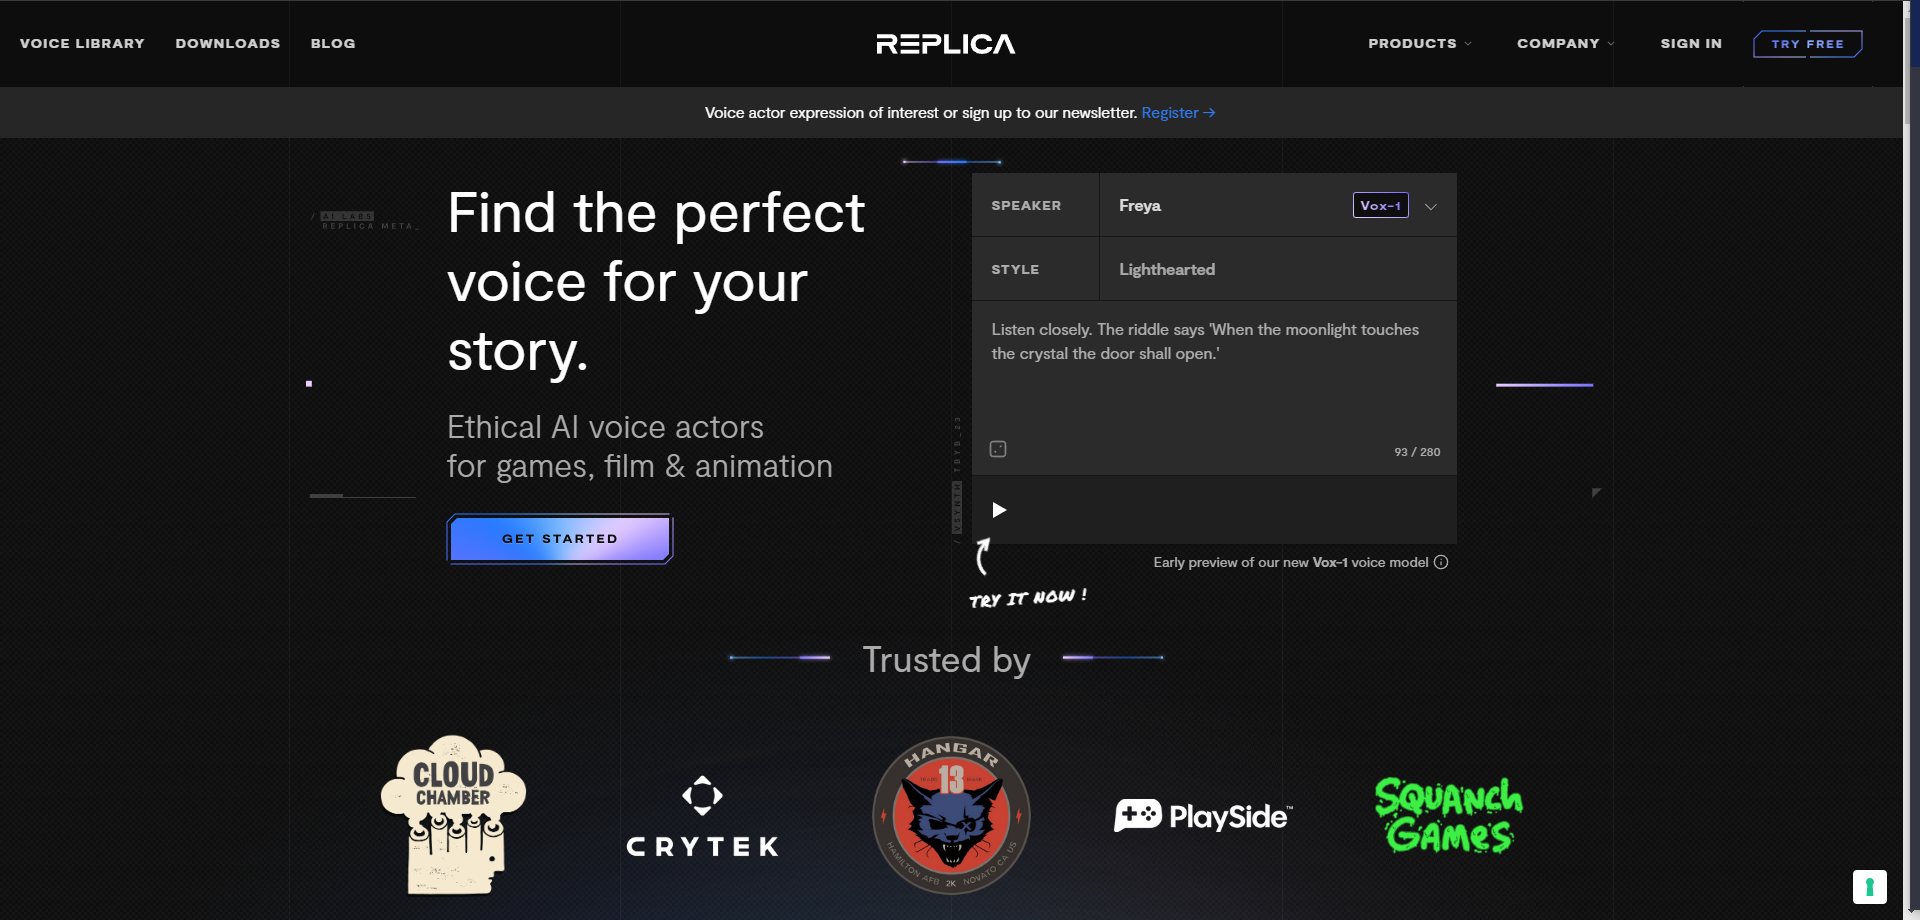Expand the Company dropdown menu
Image resolution: width=1920 pixels, height=920 pixels.
1565,44
